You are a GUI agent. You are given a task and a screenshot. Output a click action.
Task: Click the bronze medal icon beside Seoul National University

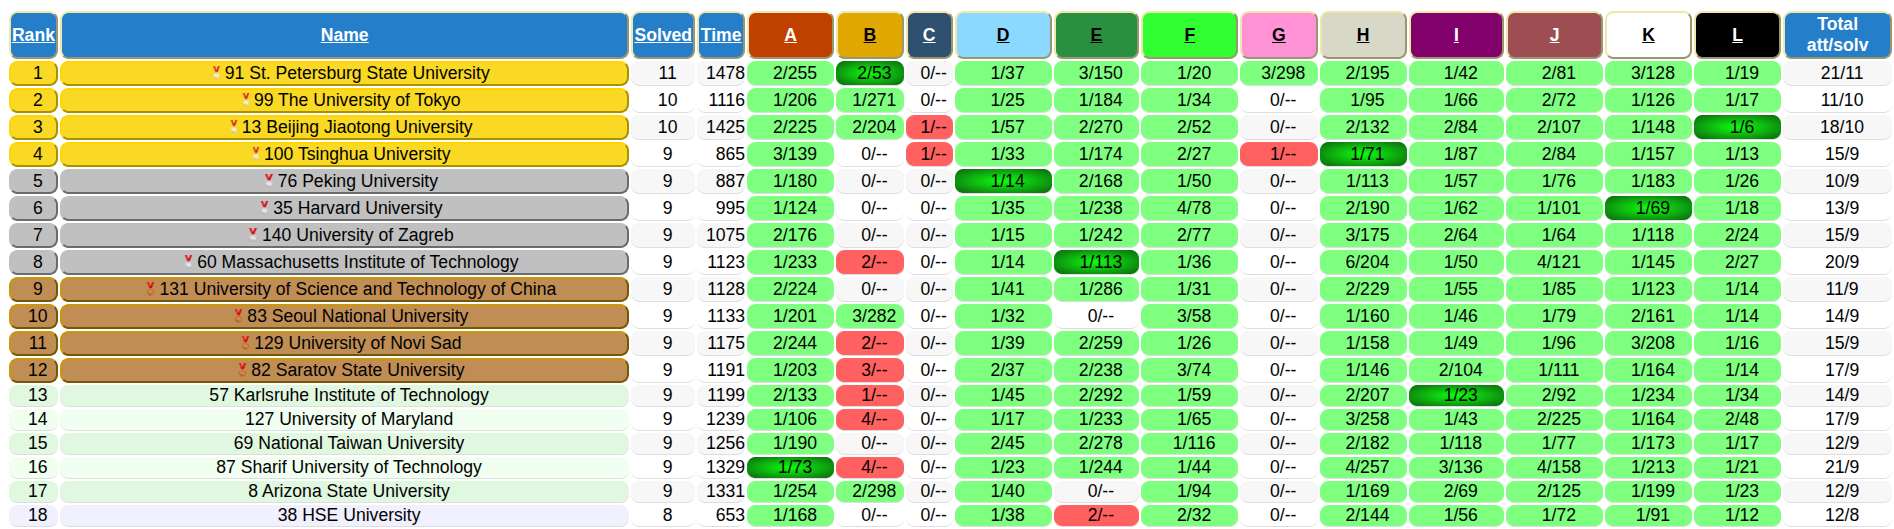pyautogui.click(x=238, y=315)
